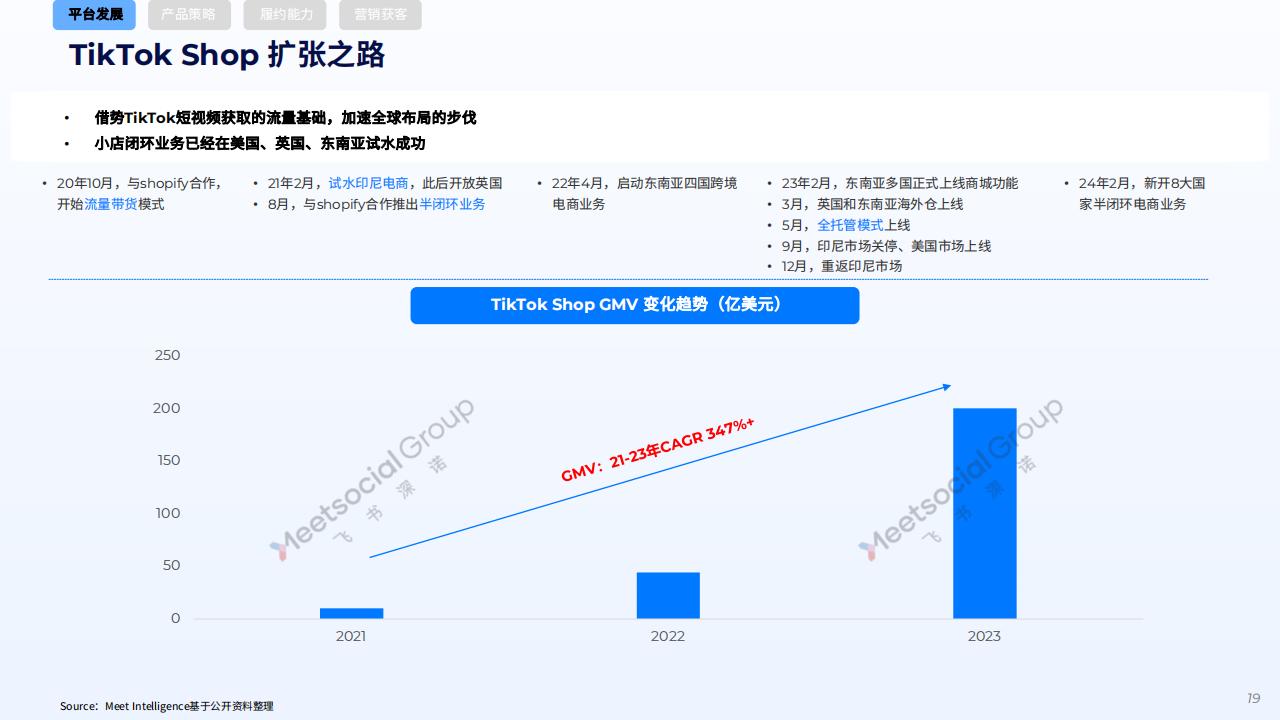Select the 2022 GMV bar
This screenshot has height=720, width=1280.
(x=668, y=595)
